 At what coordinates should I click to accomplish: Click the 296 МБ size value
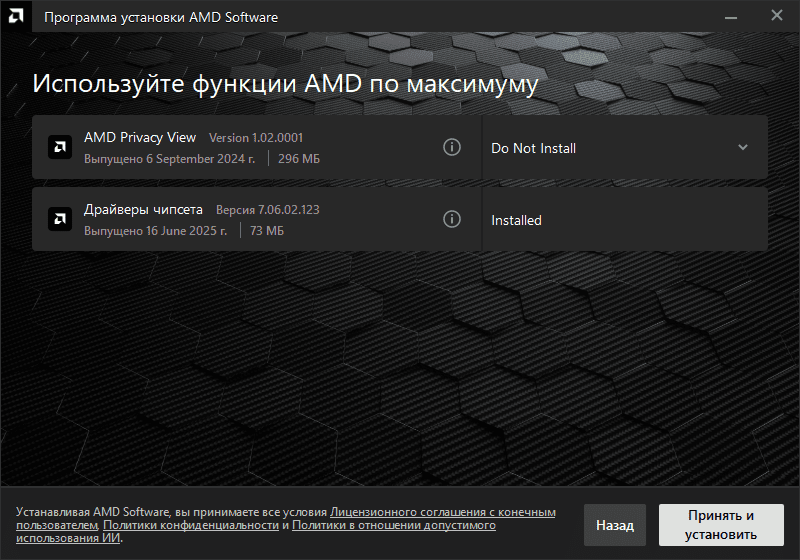(299, 159)
